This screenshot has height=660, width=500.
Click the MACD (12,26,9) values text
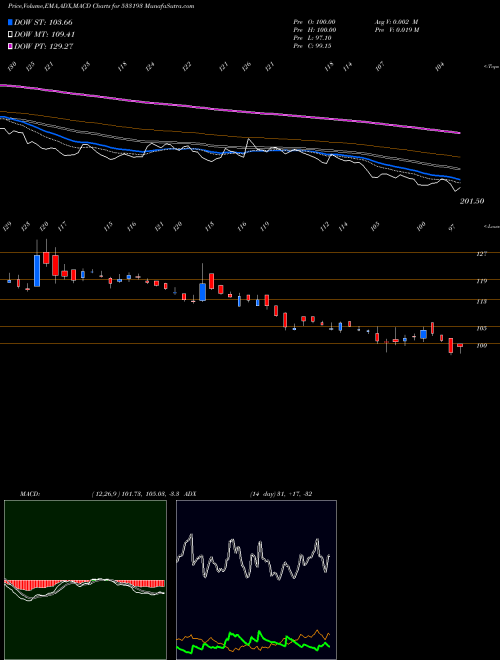(x=136, y=494)
